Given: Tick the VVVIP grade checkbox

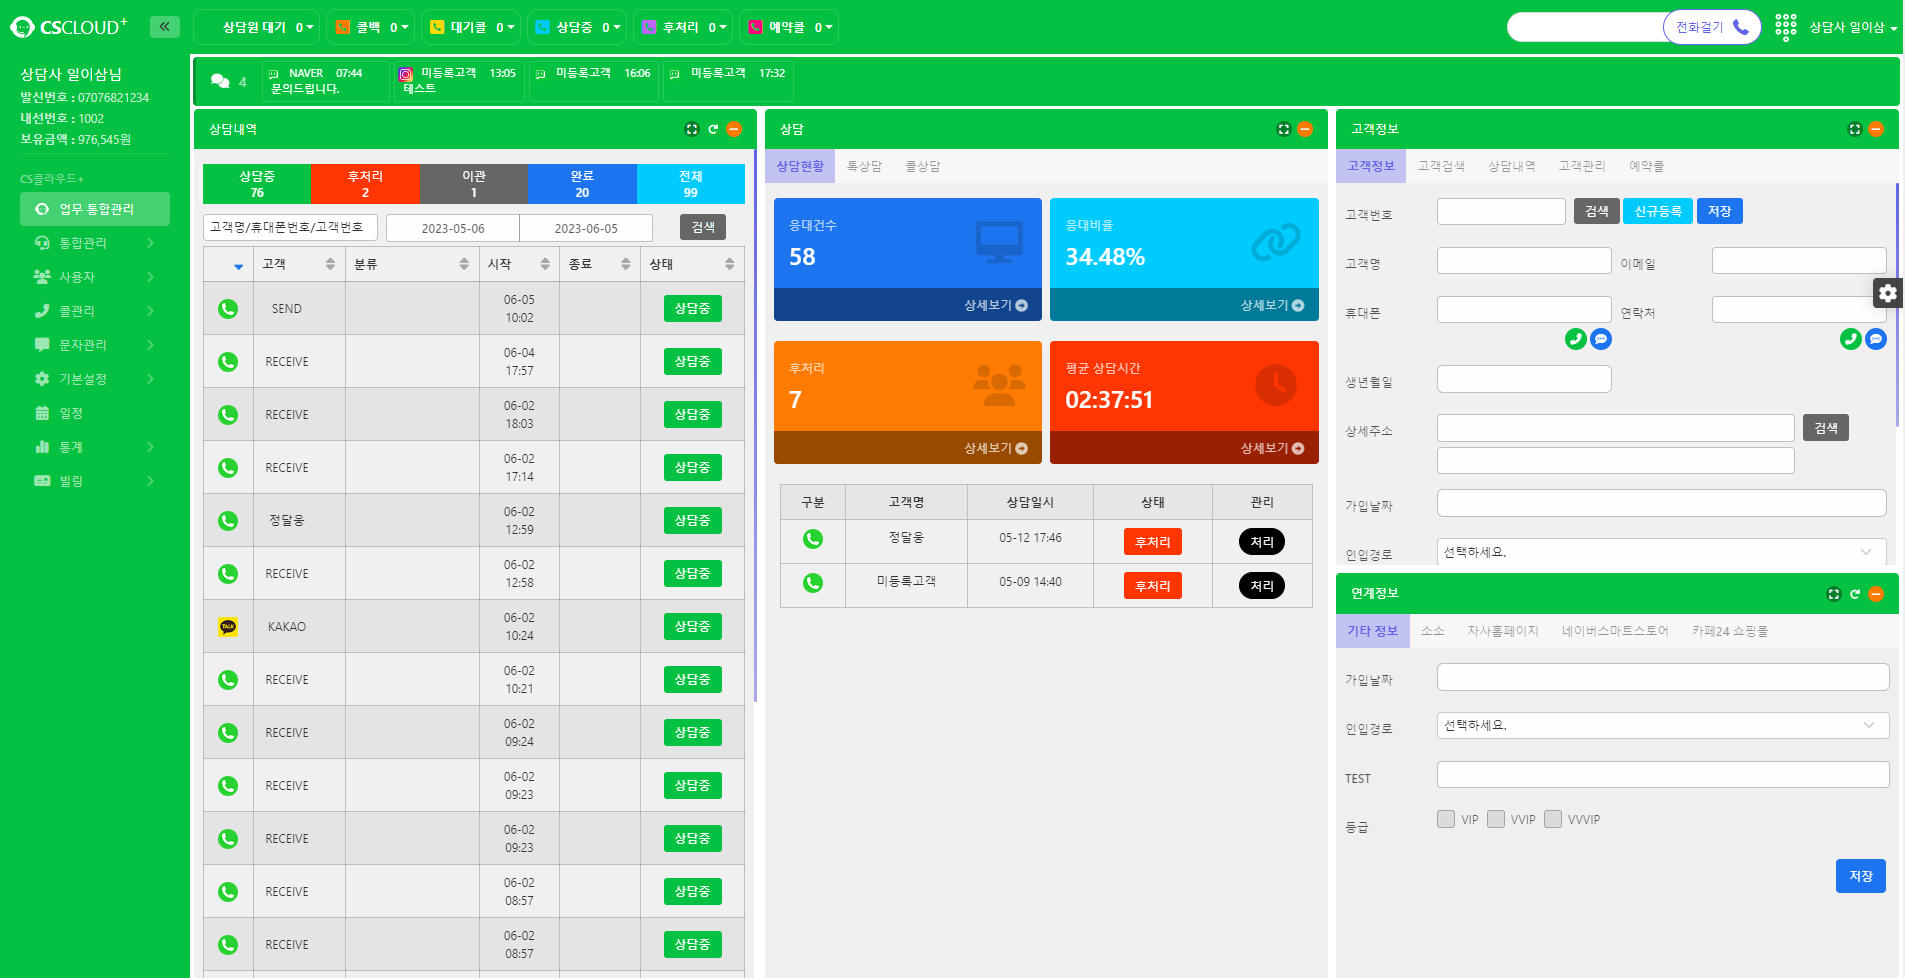Looking at the screenshot, I should click(1553, 819).
